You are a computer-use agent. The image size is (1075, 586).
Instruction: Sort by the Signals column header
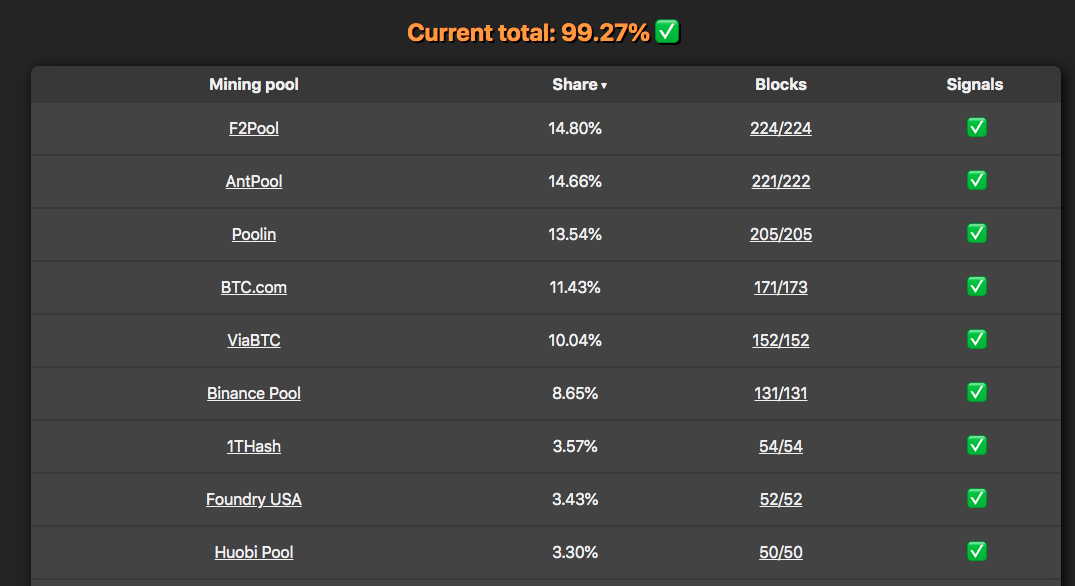[975, 84]
